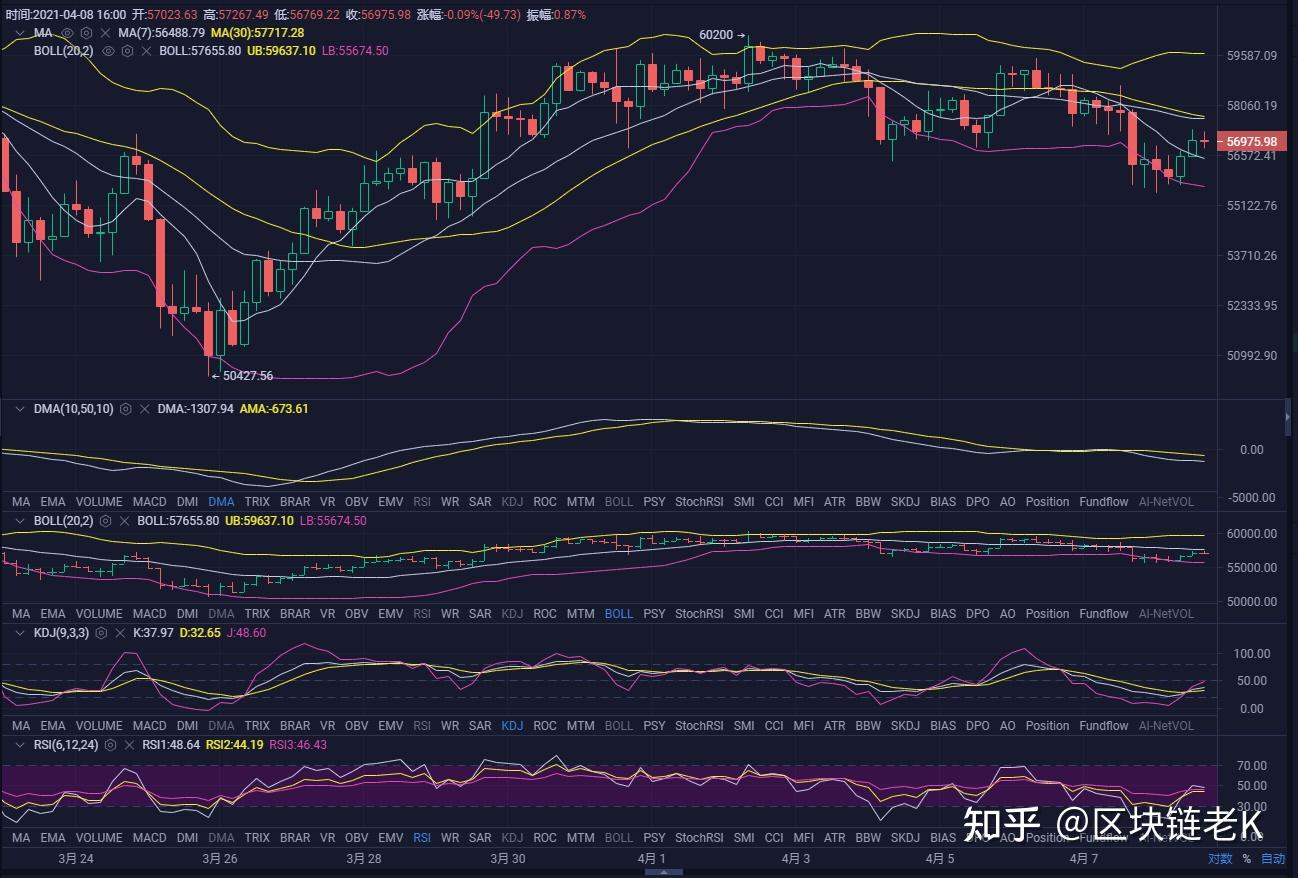Select StochRSI tab under the DMA chart
1298x878 pixels.
(x=699, y=502)
